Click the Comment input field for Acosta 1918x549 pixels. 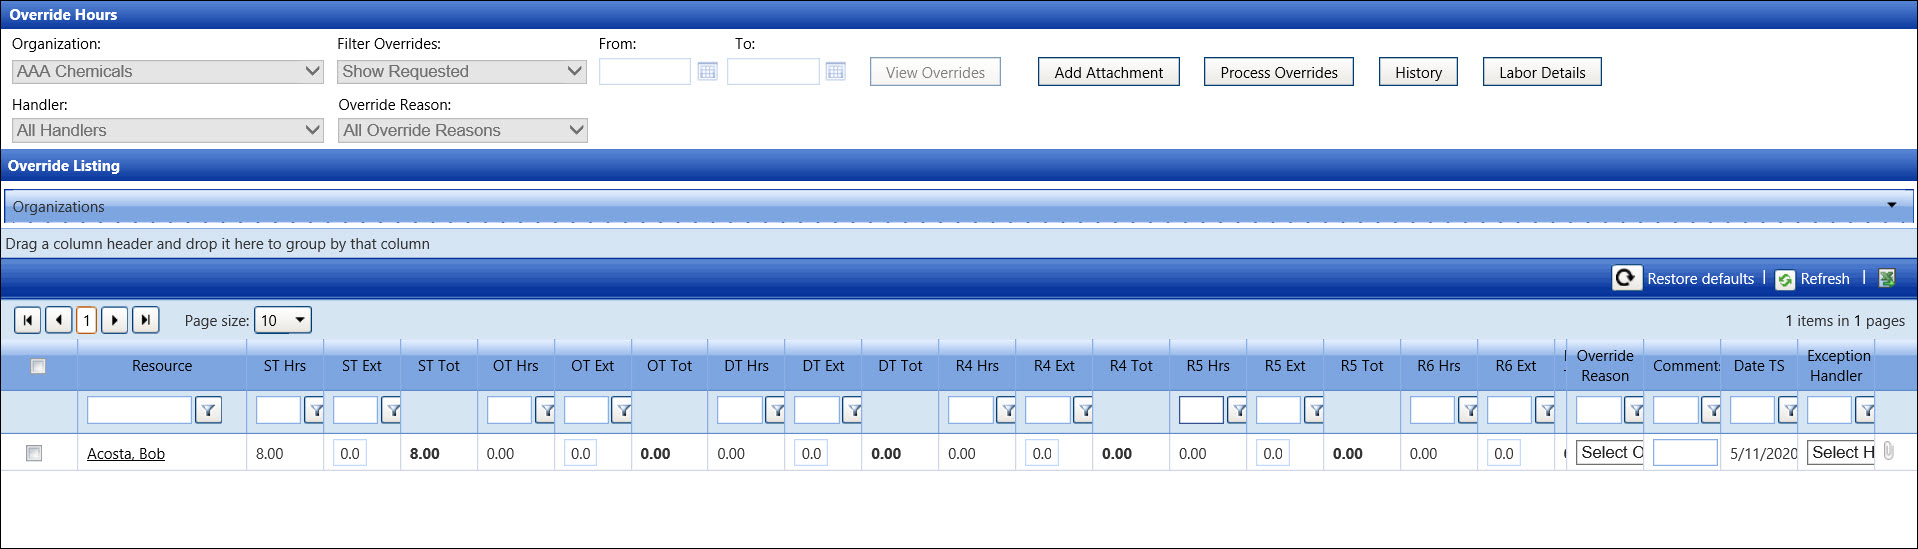(x=1684, y=453)
